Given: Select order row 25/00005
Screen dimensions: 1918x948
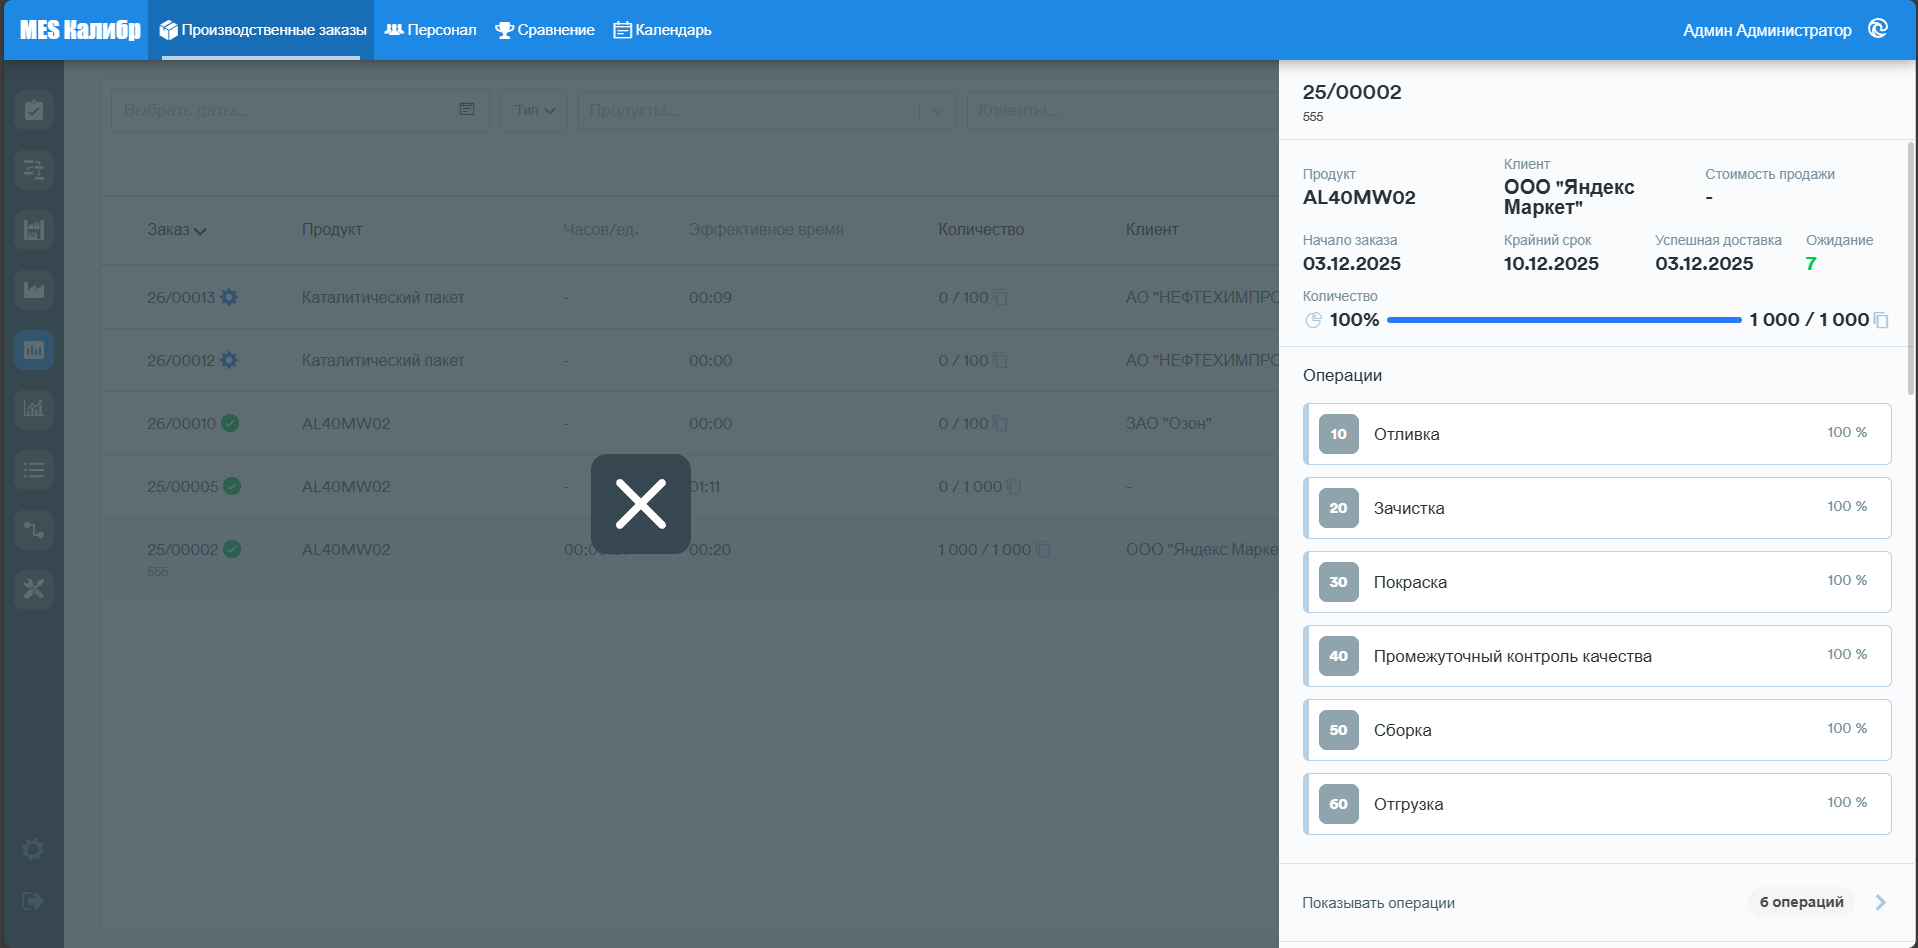Looking at the screenshot, I should 690,486.
